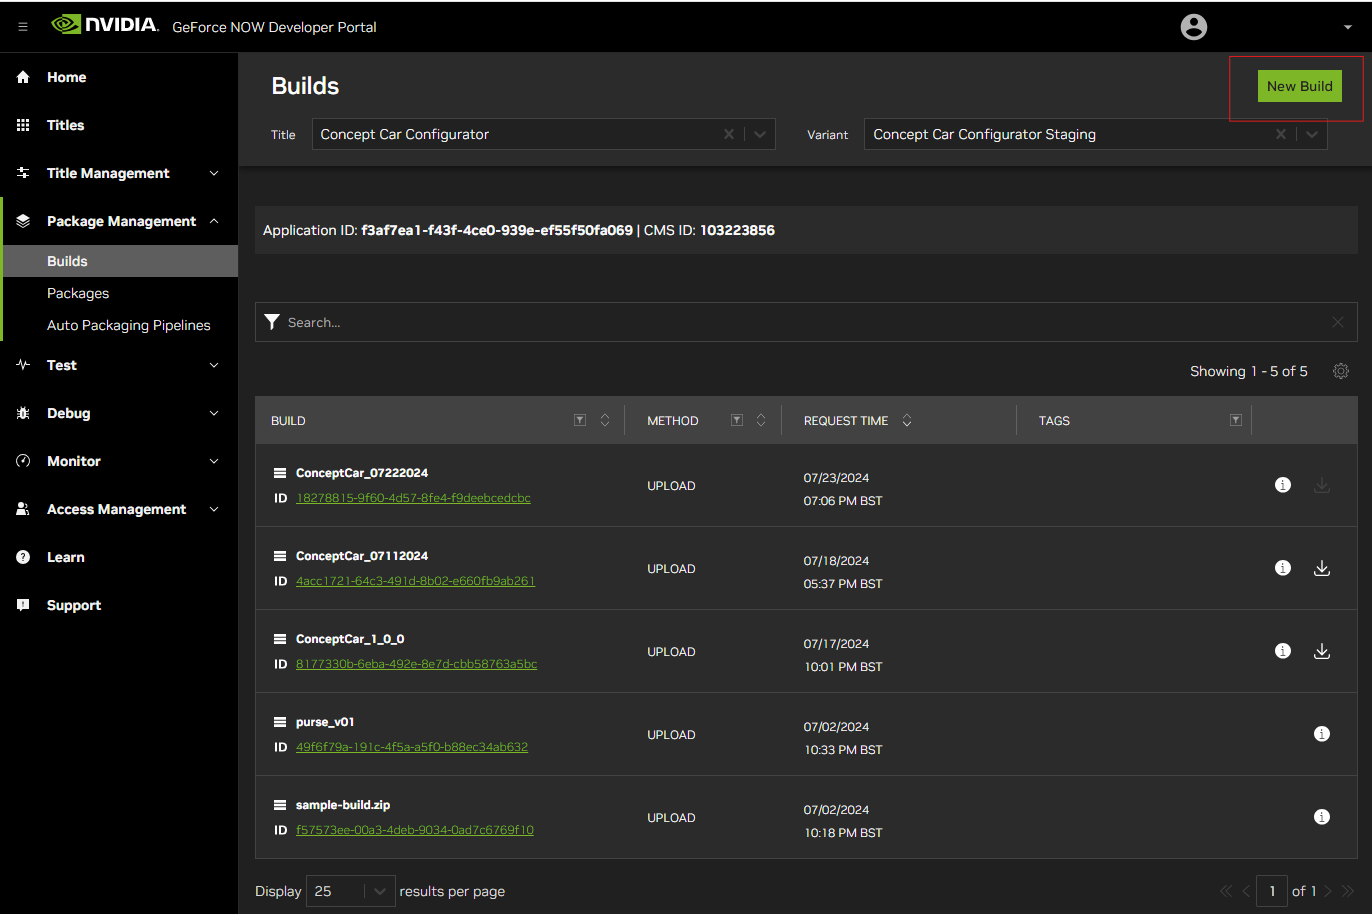Viewport: 1372px width, 914px height.
Task: Go to Home page
Action: [66, 77]
